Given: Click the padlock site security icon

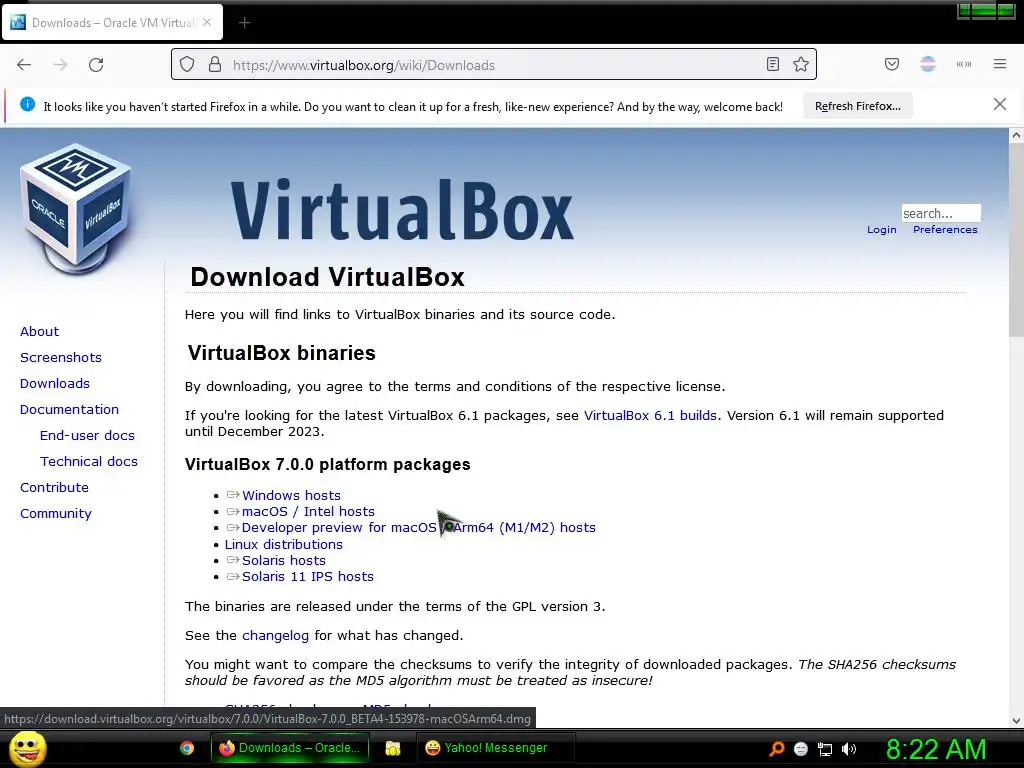Looking at the screenshot, I should [x=215, y=65].
